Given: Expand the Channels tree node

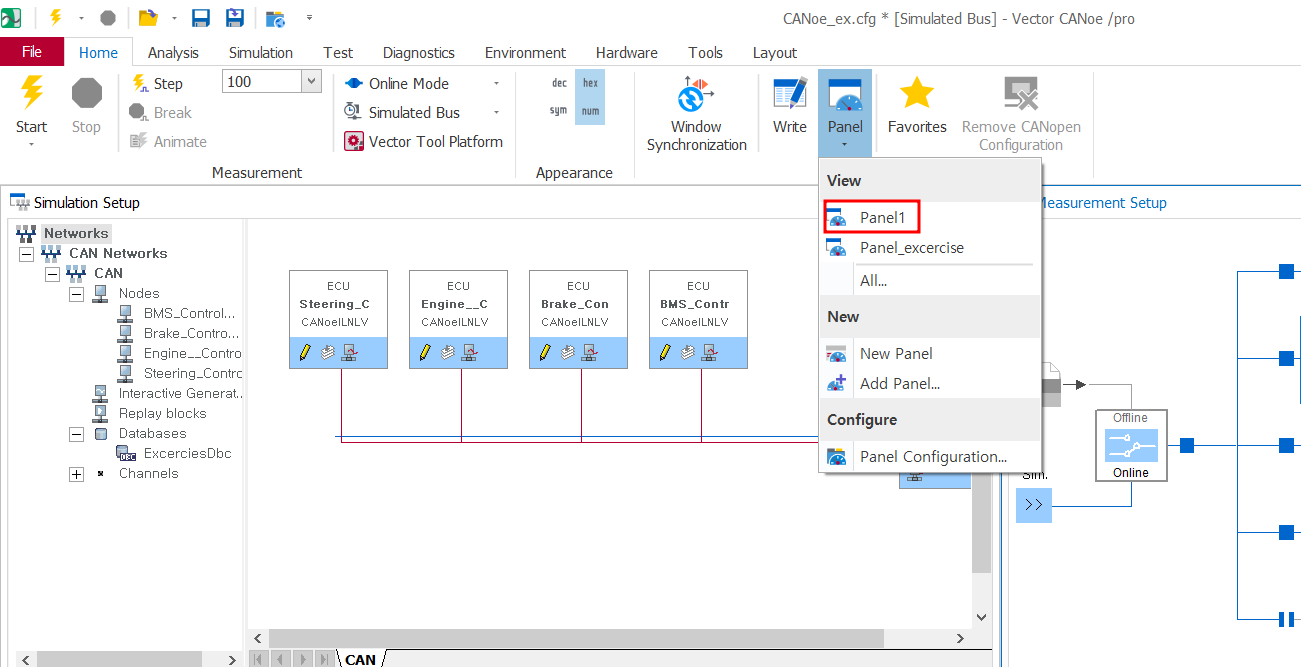Looking at the screenshot, I should tap(76, 474).
